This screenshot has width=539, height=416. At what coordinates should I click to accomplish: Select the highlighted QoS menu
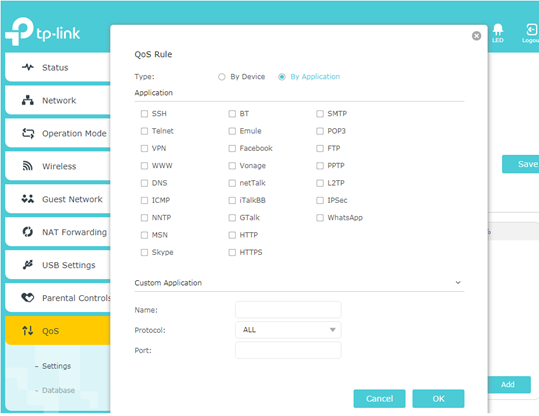[58, 330]
